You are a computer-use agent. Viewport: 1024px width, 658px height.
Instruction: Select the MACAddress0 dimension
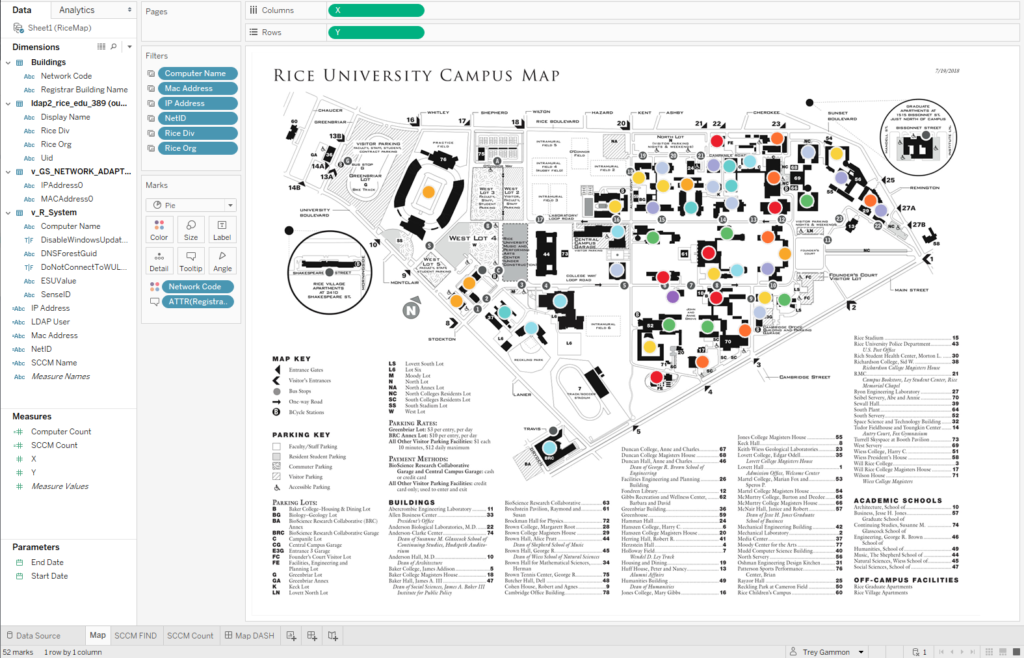pyautogui.click(x=67, y=199)
